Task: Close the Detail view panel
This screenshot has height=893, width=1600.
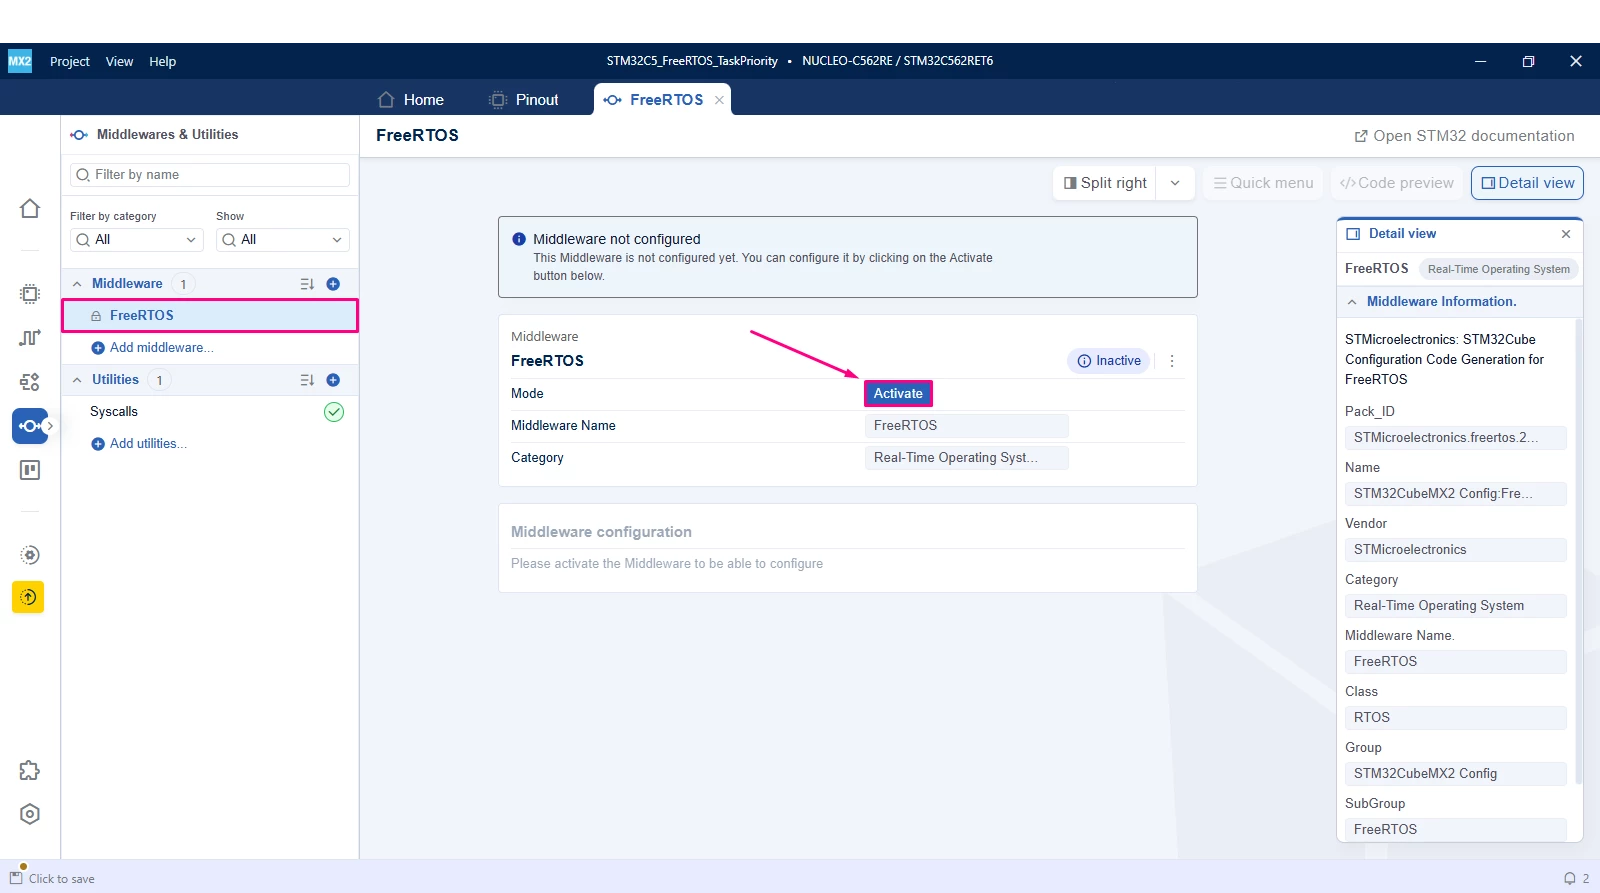Action: pyautogui.click(x=1566, y=234)
